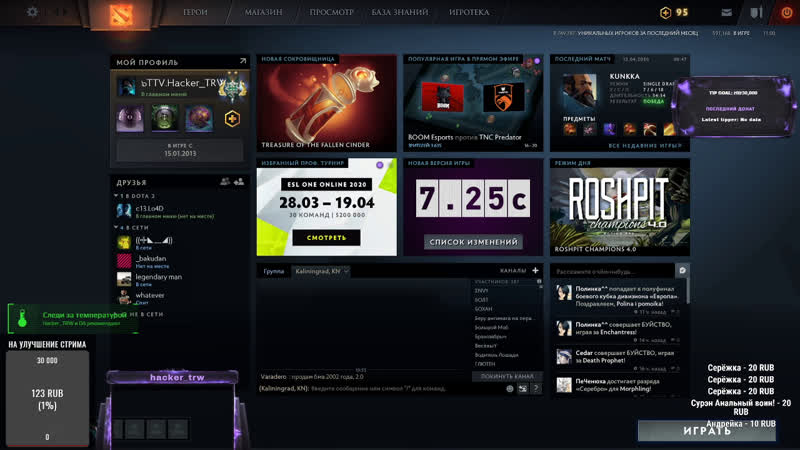
Task: Switch to the Группа chat tab
Action: [x=273, y=271]
